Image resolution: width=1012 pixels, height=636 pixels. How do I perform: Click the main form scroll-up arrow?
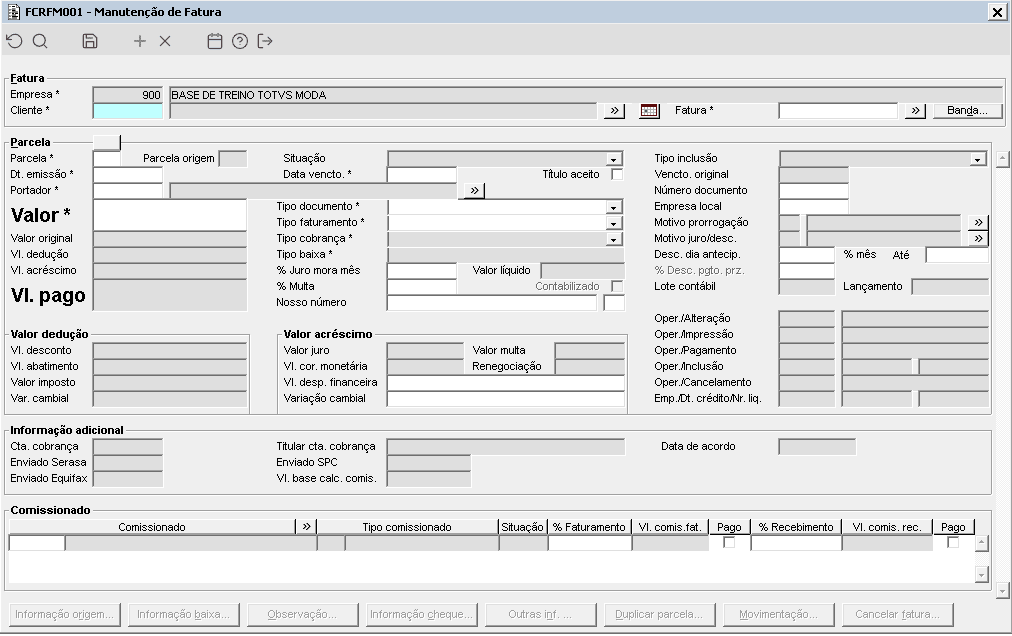click(1002, 158)
